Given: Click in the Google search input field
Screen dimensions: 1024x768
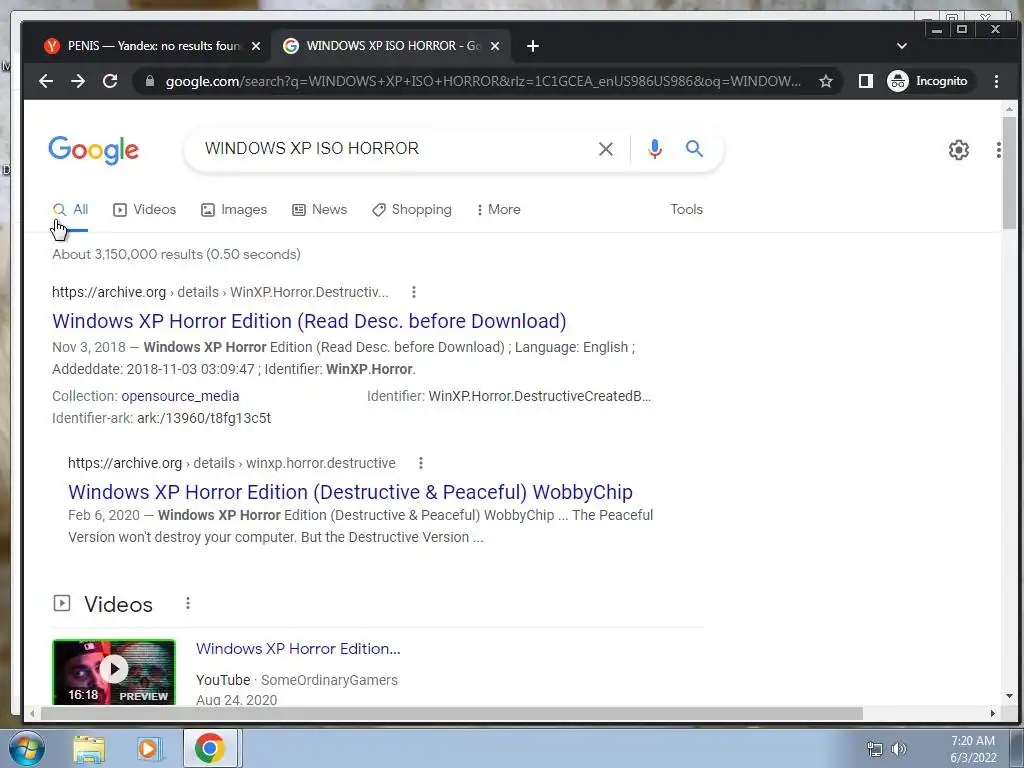Looking at the screenshot, I should 392,148.
